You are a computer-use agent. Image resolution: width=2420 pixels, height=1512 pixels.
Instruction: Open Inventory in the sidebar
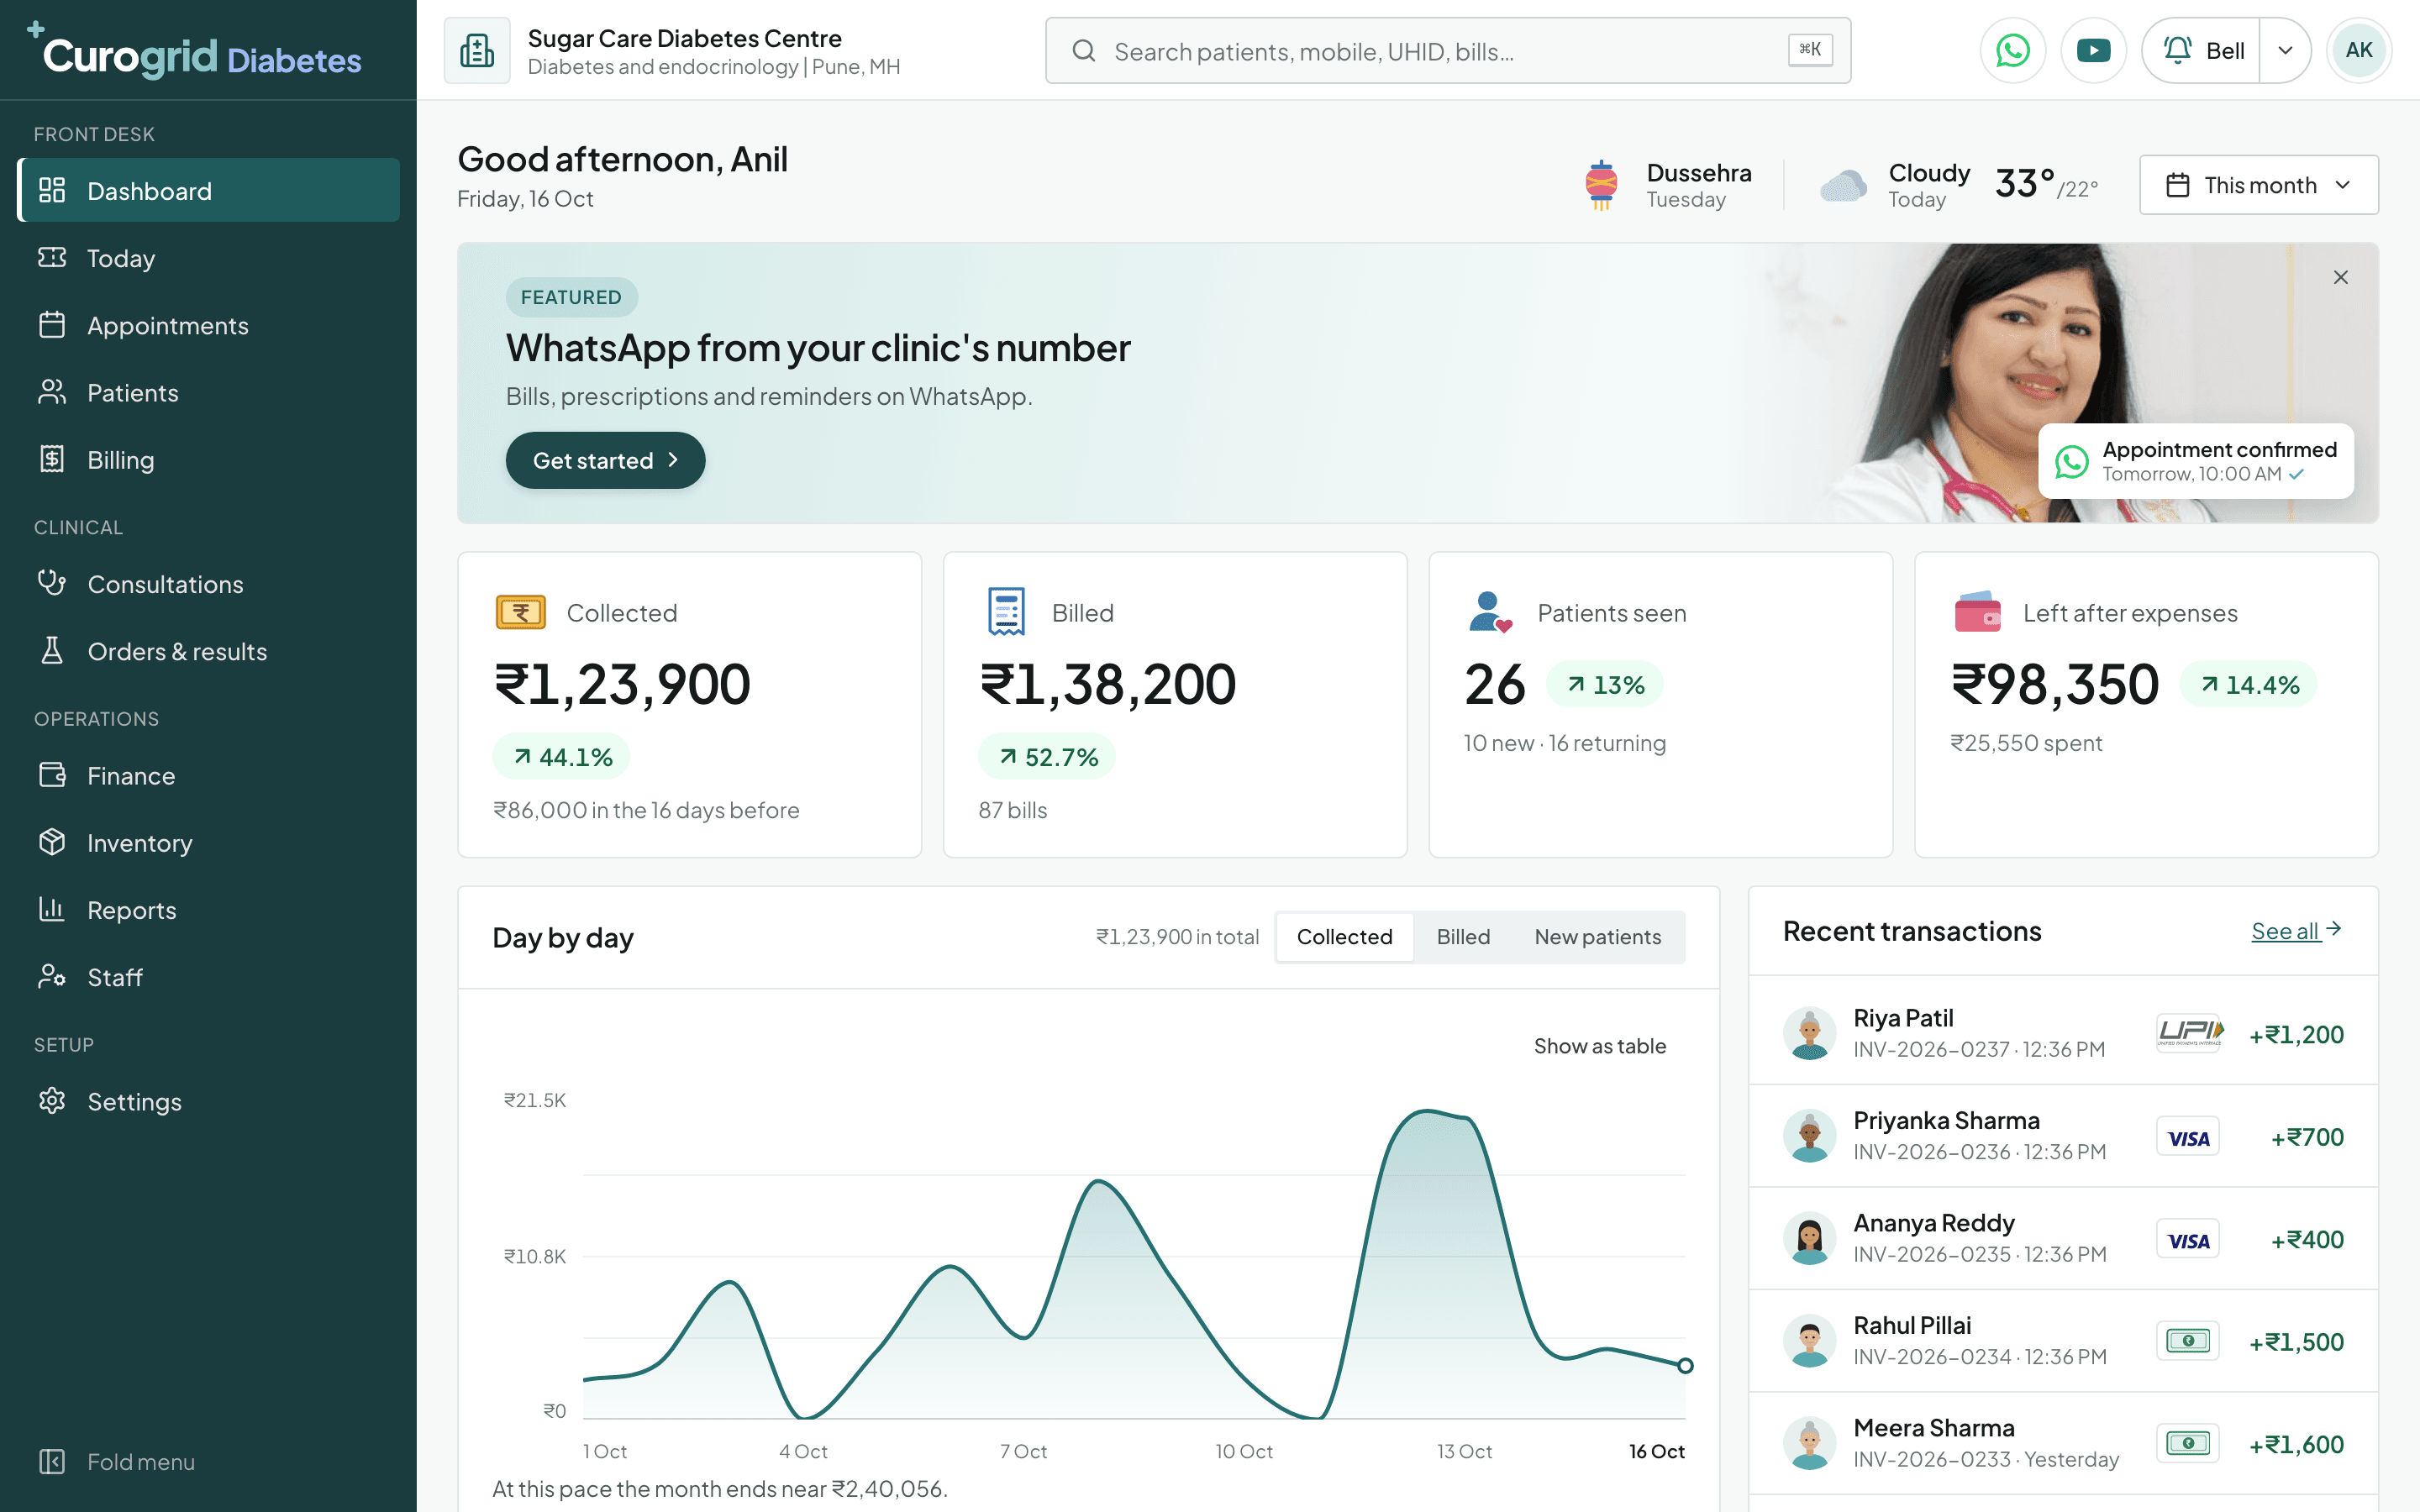click(x=209, y=842)
